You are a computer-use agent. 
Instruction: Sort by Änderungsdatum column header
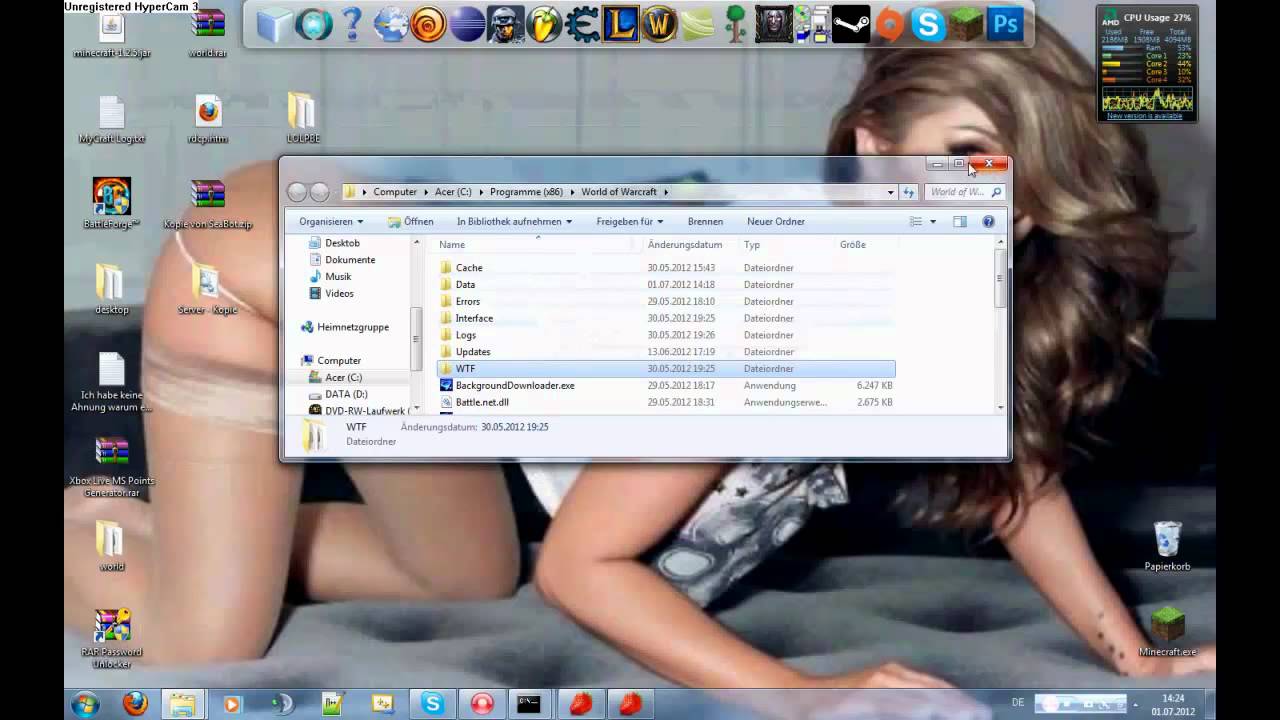(689, 244)
